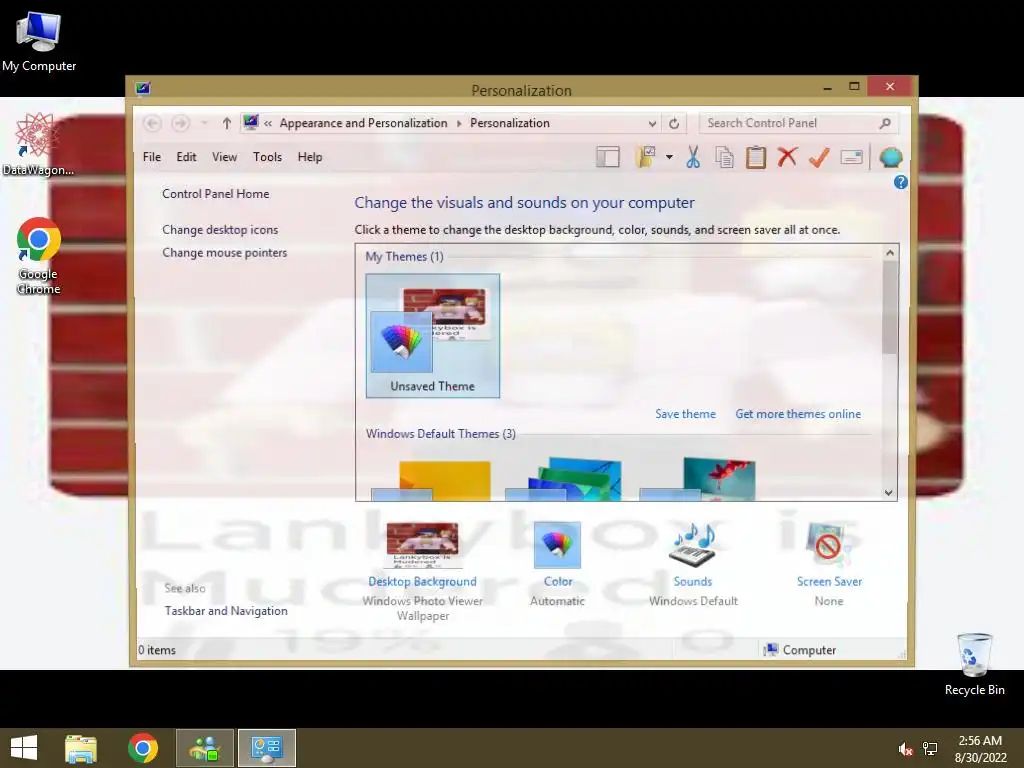Open My Computer desktop icon
Image resolution: width=1024 pixels, height=768 pixels.
(39, 41)
